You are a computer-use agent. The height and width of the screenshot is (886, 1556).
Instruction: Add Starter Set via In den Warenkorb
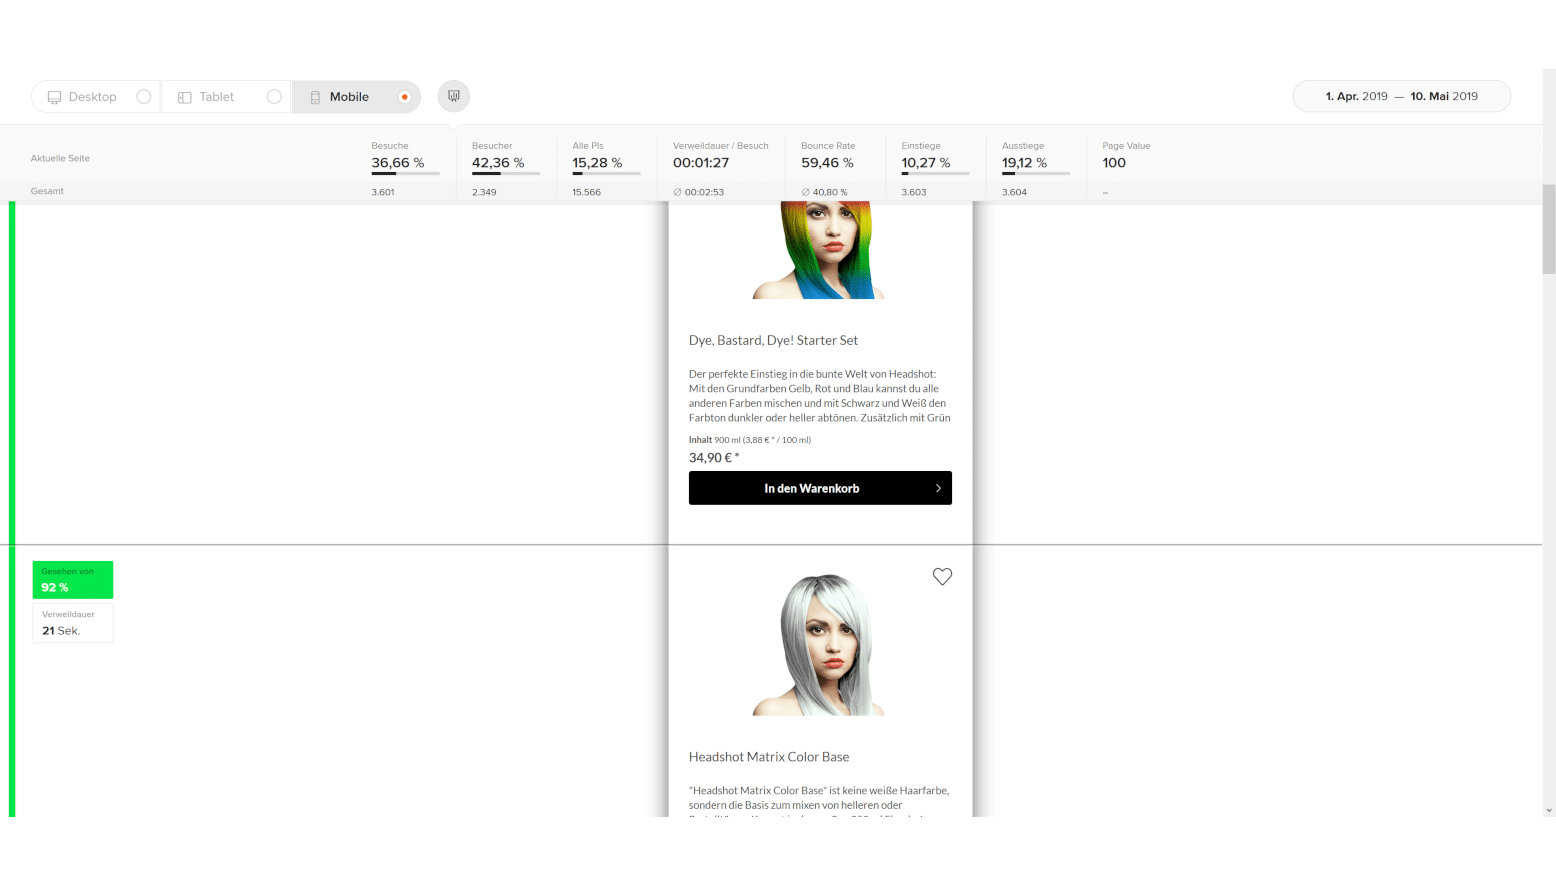[x=820, y=488]
